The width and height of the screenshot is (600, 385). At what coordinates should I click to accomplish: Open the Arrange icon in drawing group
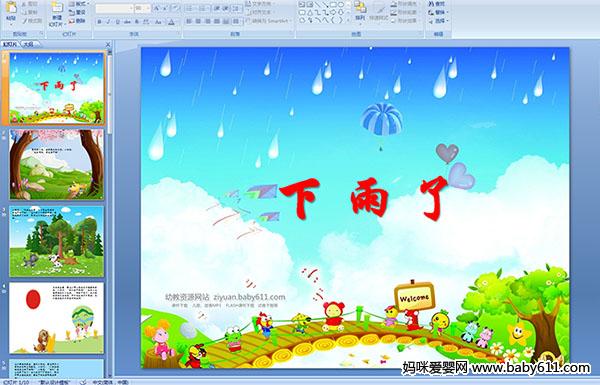point(360,11)
